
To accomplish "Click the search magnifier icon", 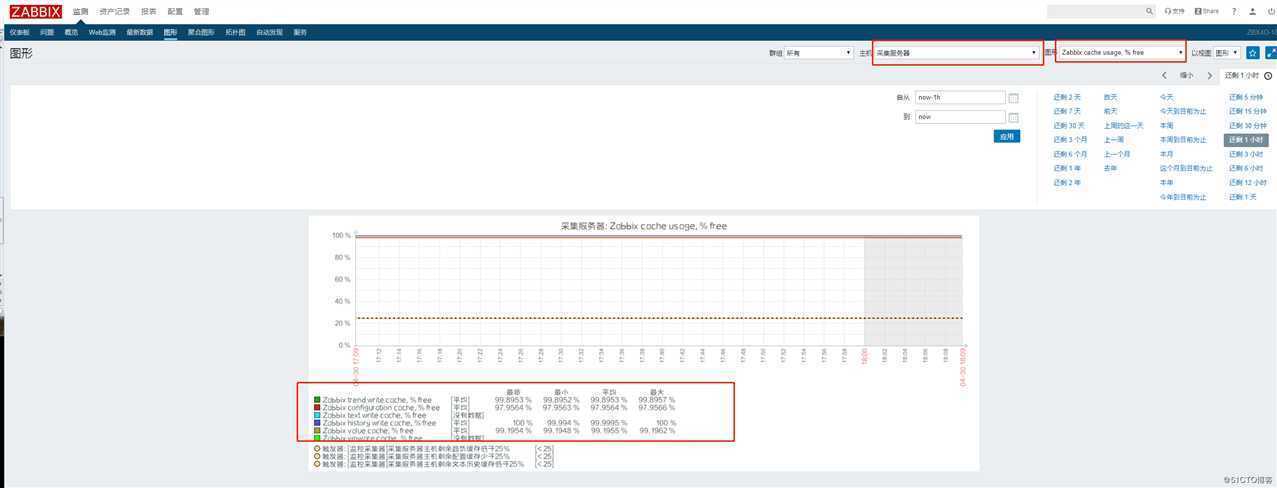I will tap(1149, 11).
